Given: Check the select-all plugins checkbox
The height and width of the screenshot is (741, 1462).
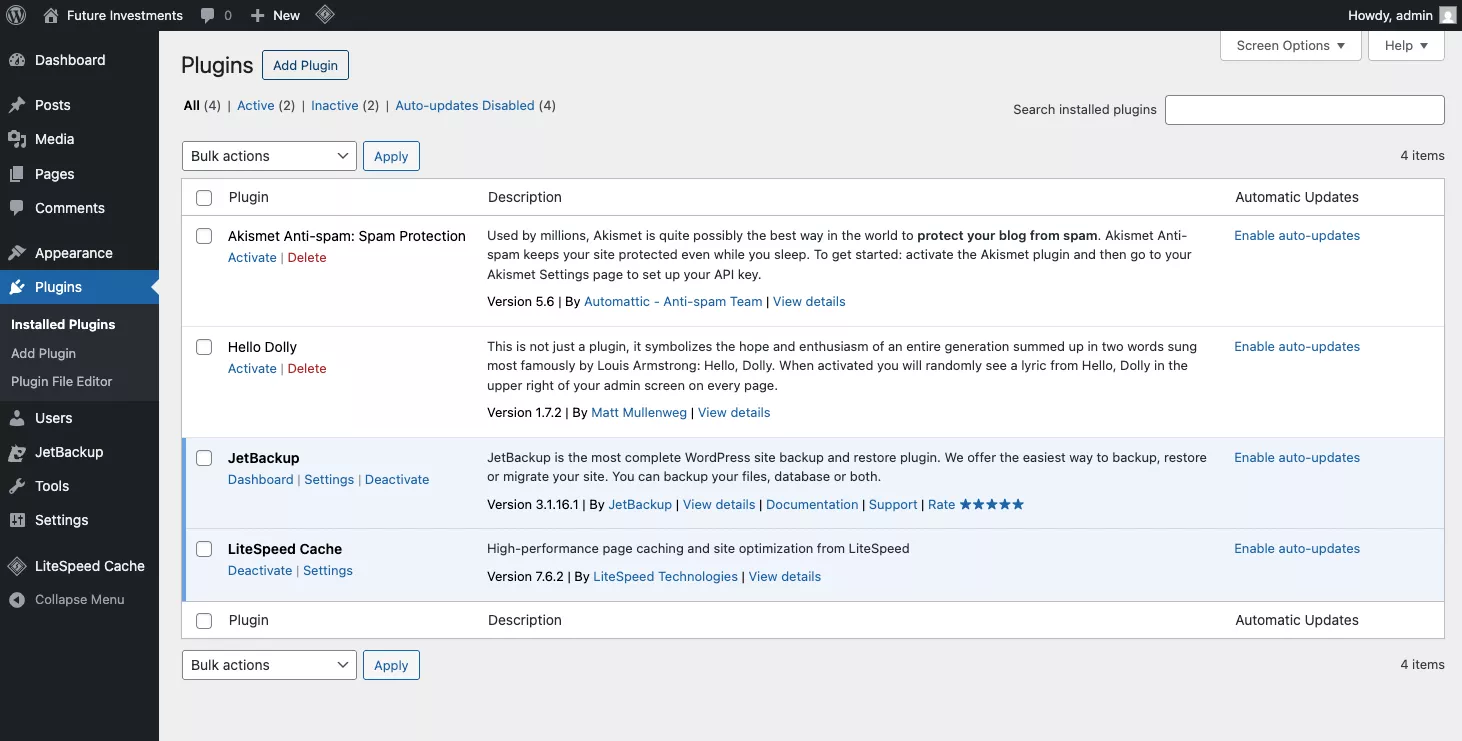Looking at the screenshot, I should coord(204,197).
